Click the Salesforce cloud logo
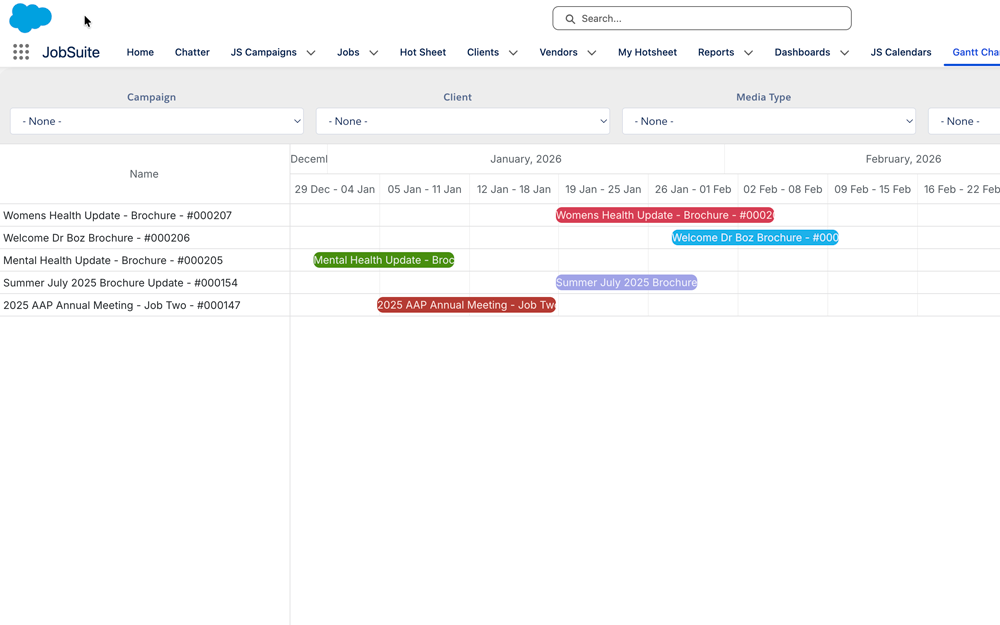This screenshot has width=1000, height=625. 30,19
